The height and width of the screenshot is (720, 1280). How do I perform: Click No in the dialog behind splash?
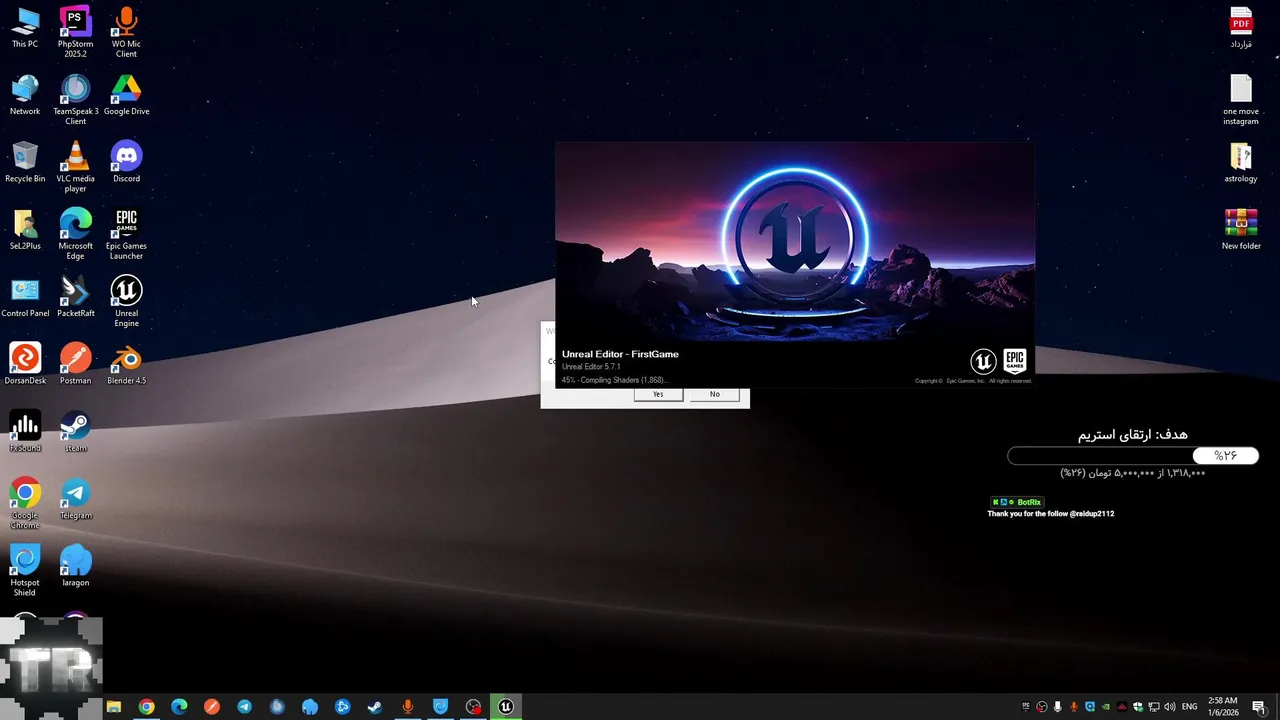tap(714, 394)
